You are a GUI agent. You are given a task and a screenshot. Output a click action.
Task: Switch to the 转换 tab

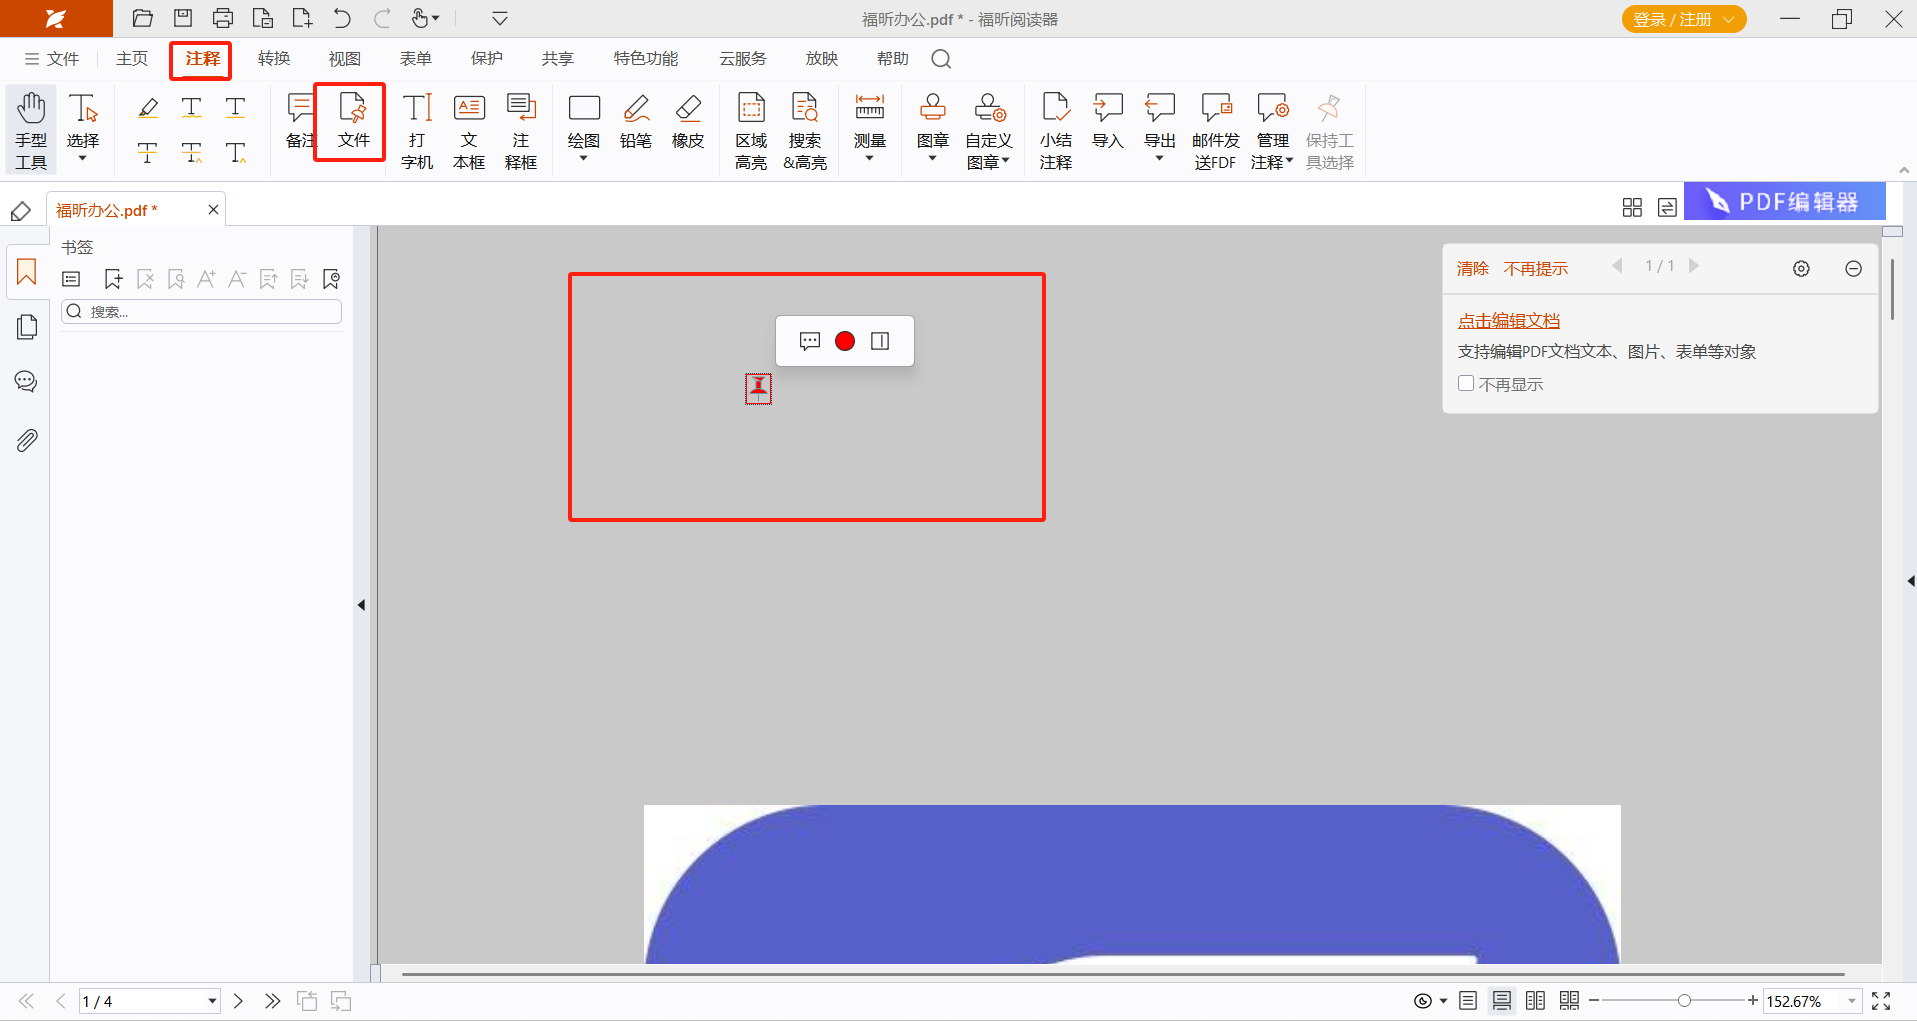pos(274,59)
